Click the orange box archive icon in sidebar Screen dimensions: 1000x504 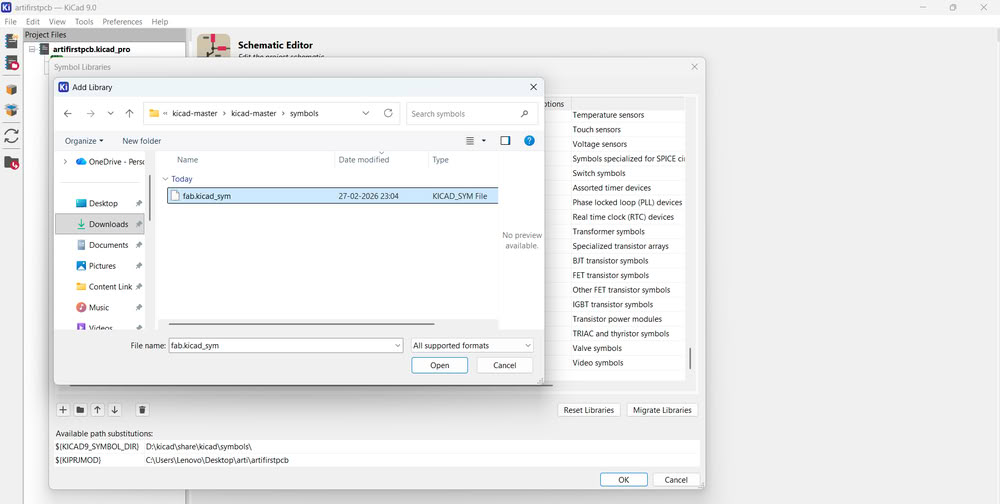coord(11,90)
